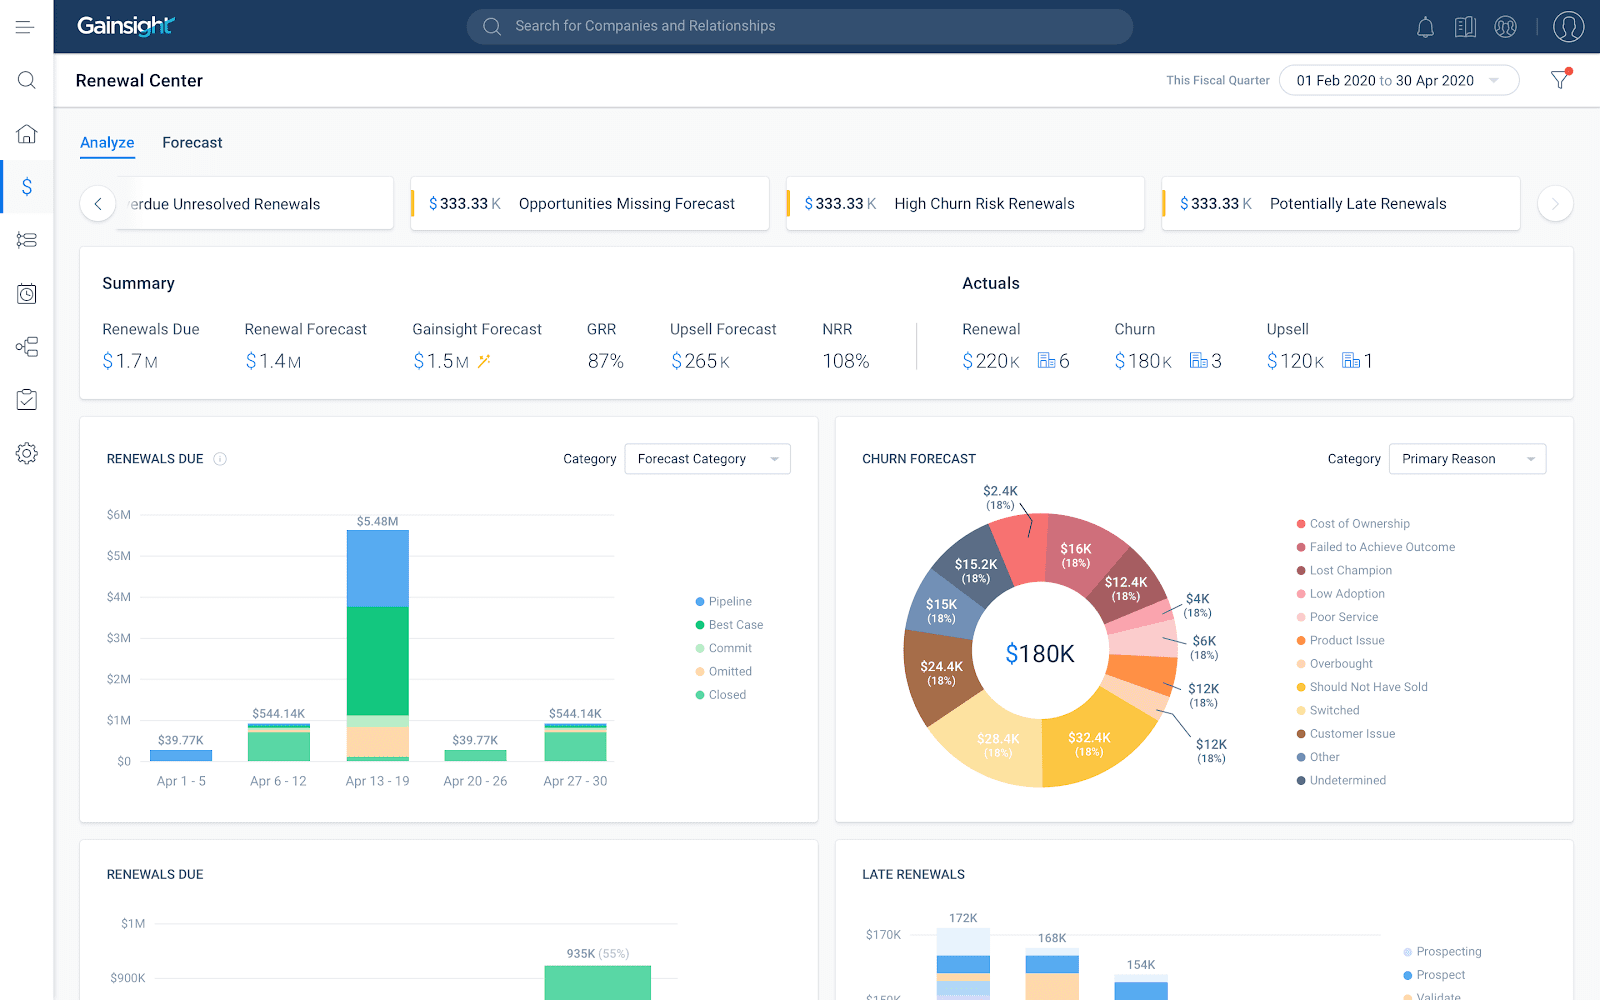
Task: Toggle Best Case legend series
Action: [735, 625]
